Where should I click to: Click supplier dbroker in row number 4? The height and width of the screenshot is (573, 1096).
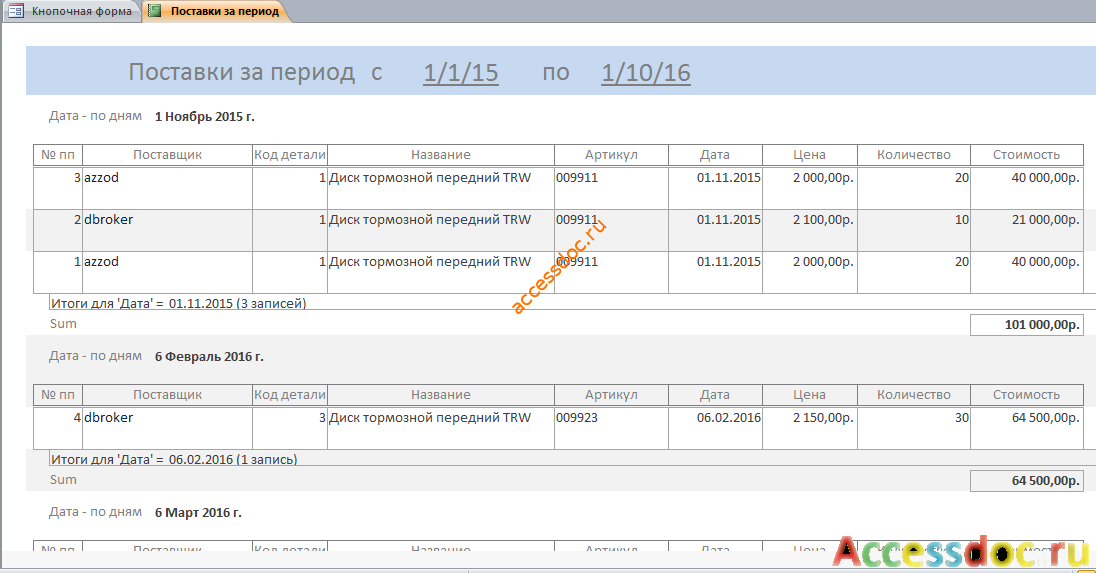coord(167,428)
